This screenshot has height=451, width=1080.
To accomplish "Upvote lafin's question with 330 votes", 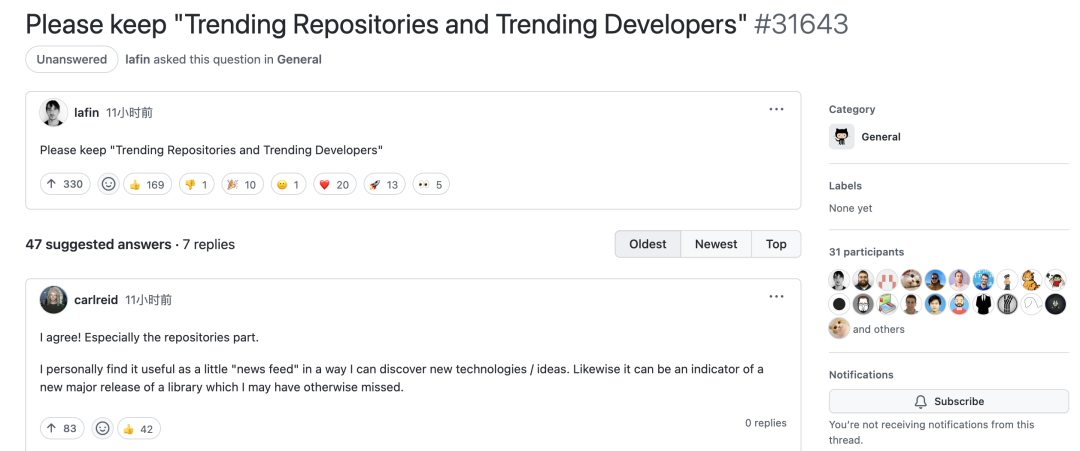I will [65, 185].
